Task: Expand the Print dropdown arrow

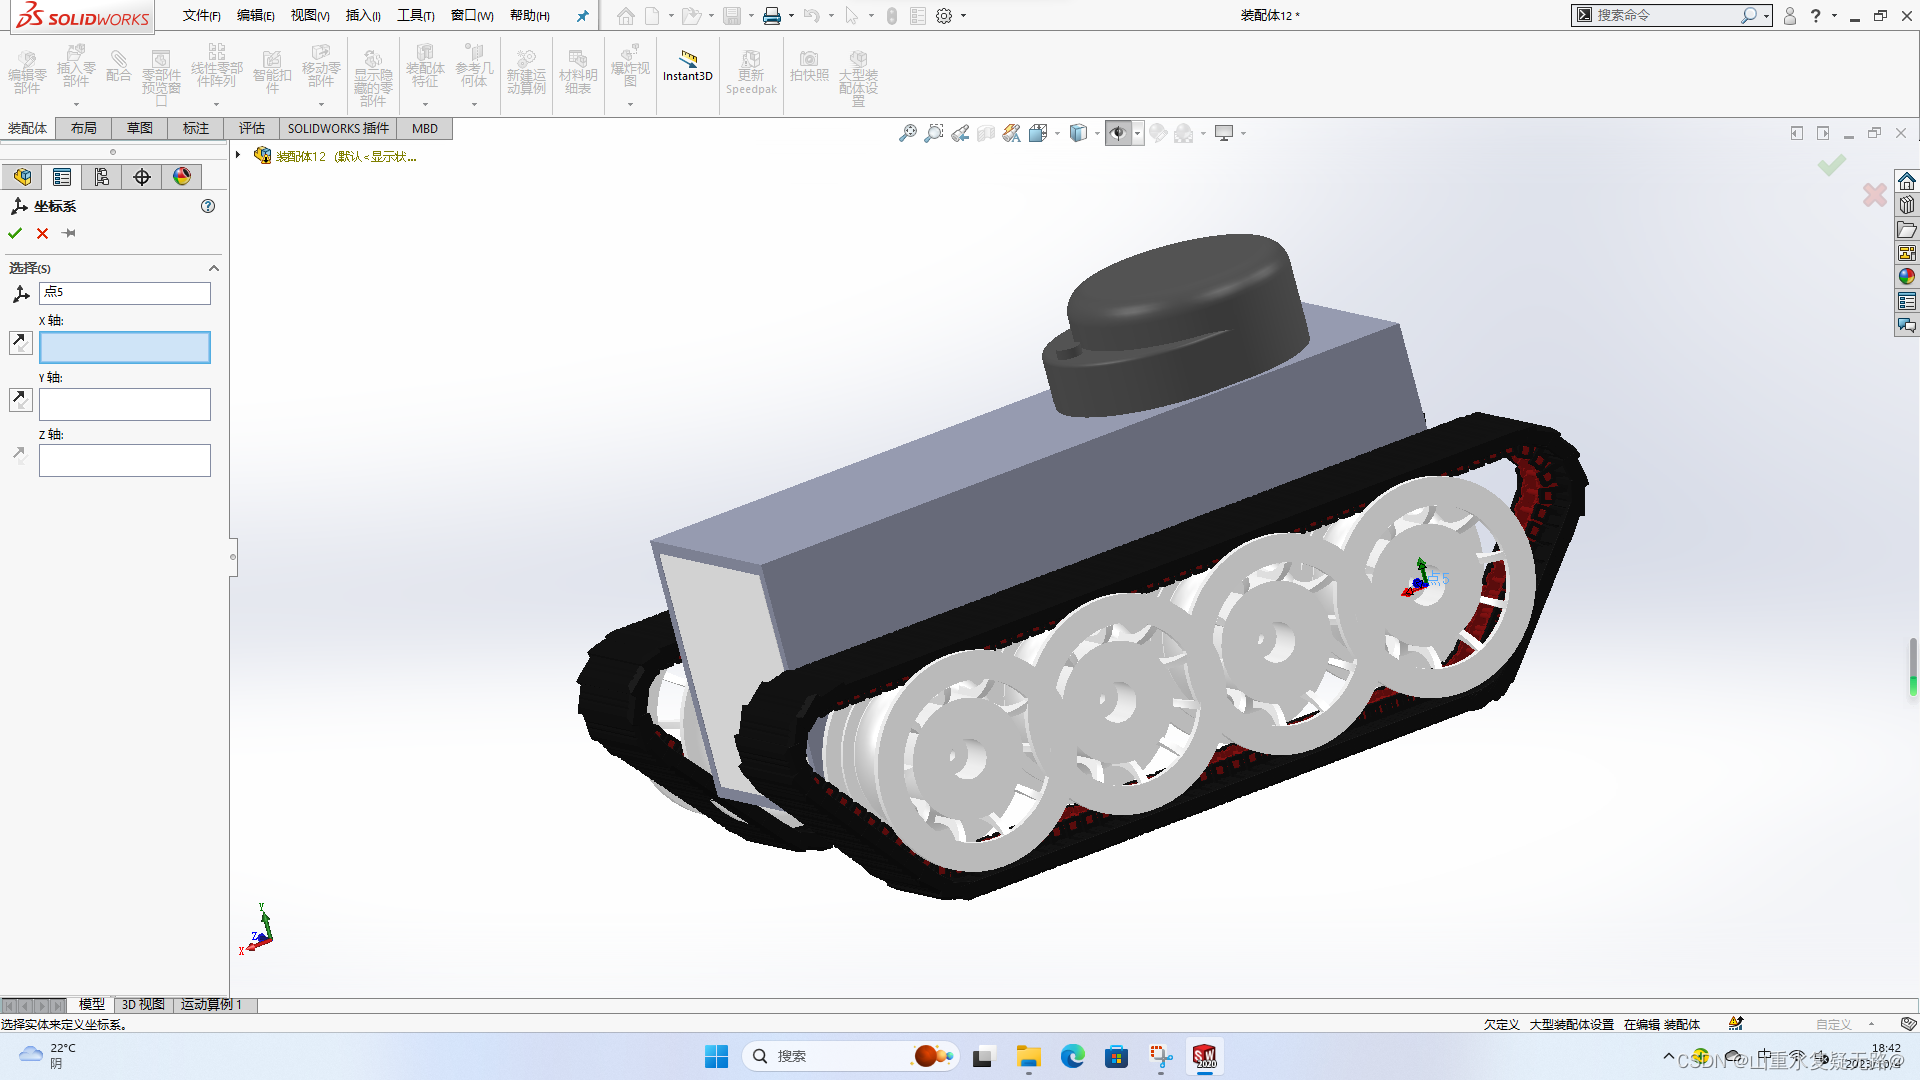Action: [x=791, y=16]
